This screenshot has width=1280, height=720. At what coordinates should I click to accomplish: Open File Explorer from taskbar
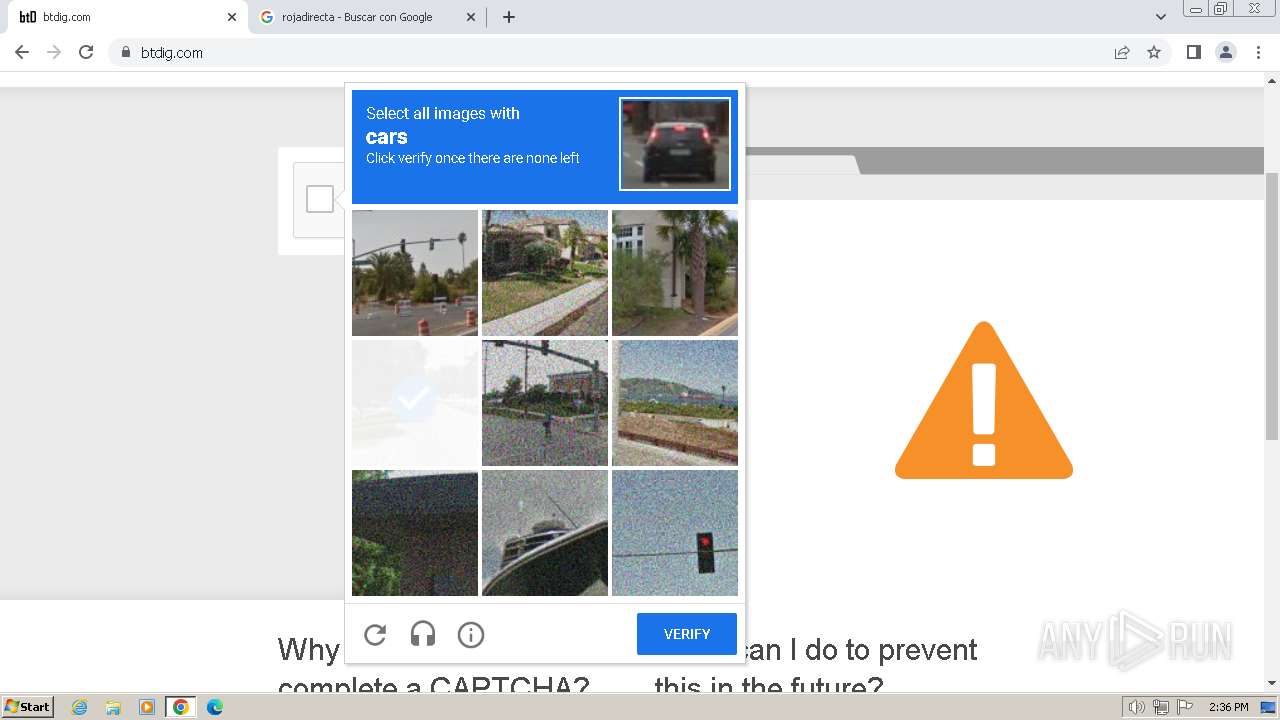(113, 707)
